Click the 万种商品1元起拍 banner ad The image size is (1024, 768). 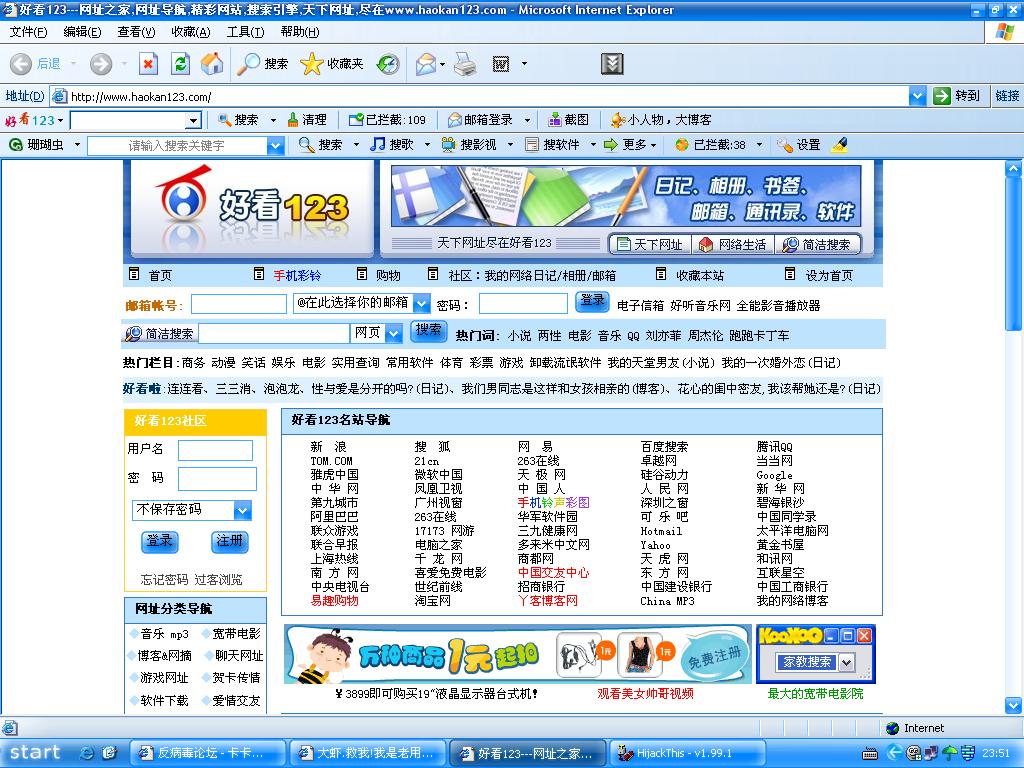518,655
